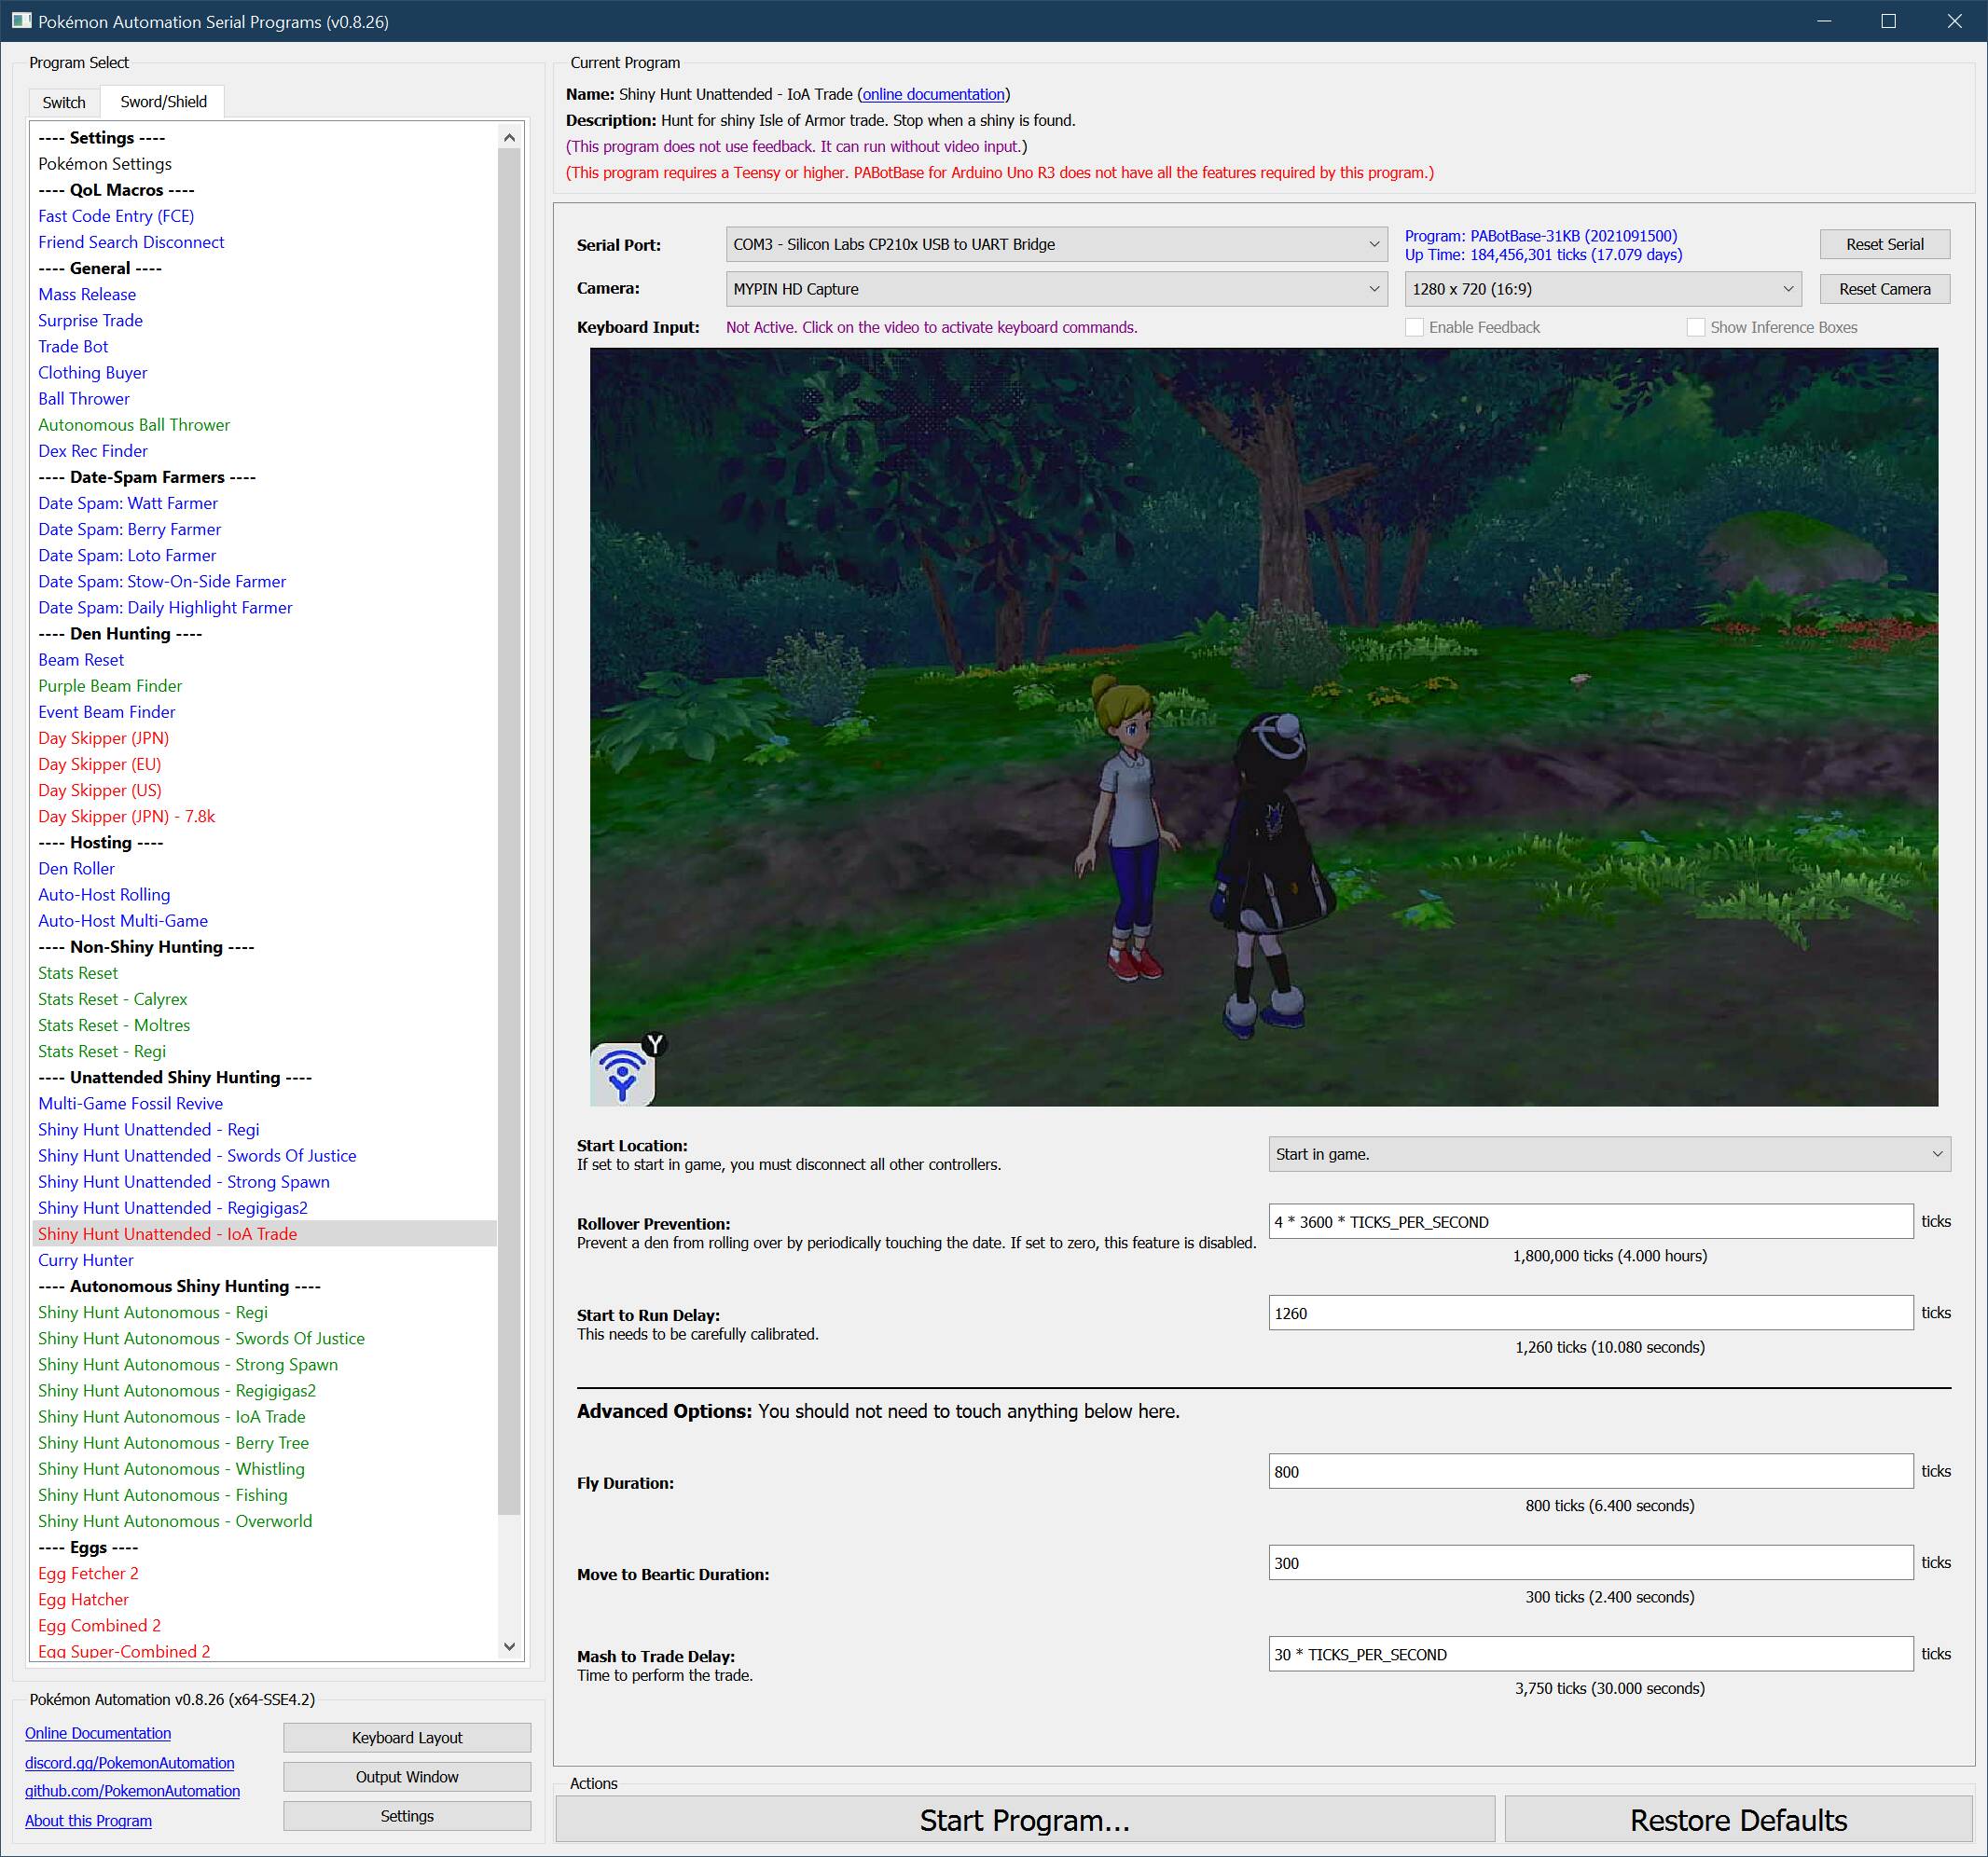This screenshot has width=1988, height=1857.
Task: Open the Serial Port dropdown
Action: pyautogui.click(x=1055, y=244)
